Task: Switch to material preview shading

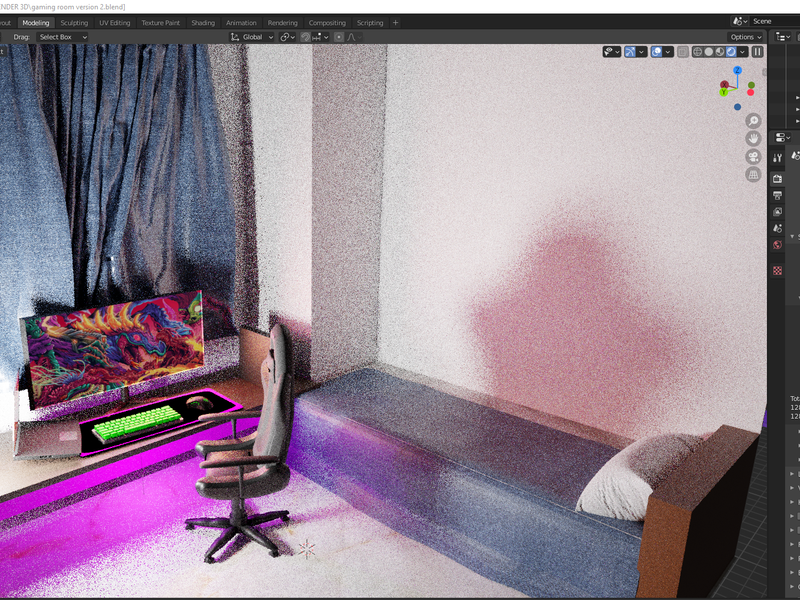Action: (720, 52)
